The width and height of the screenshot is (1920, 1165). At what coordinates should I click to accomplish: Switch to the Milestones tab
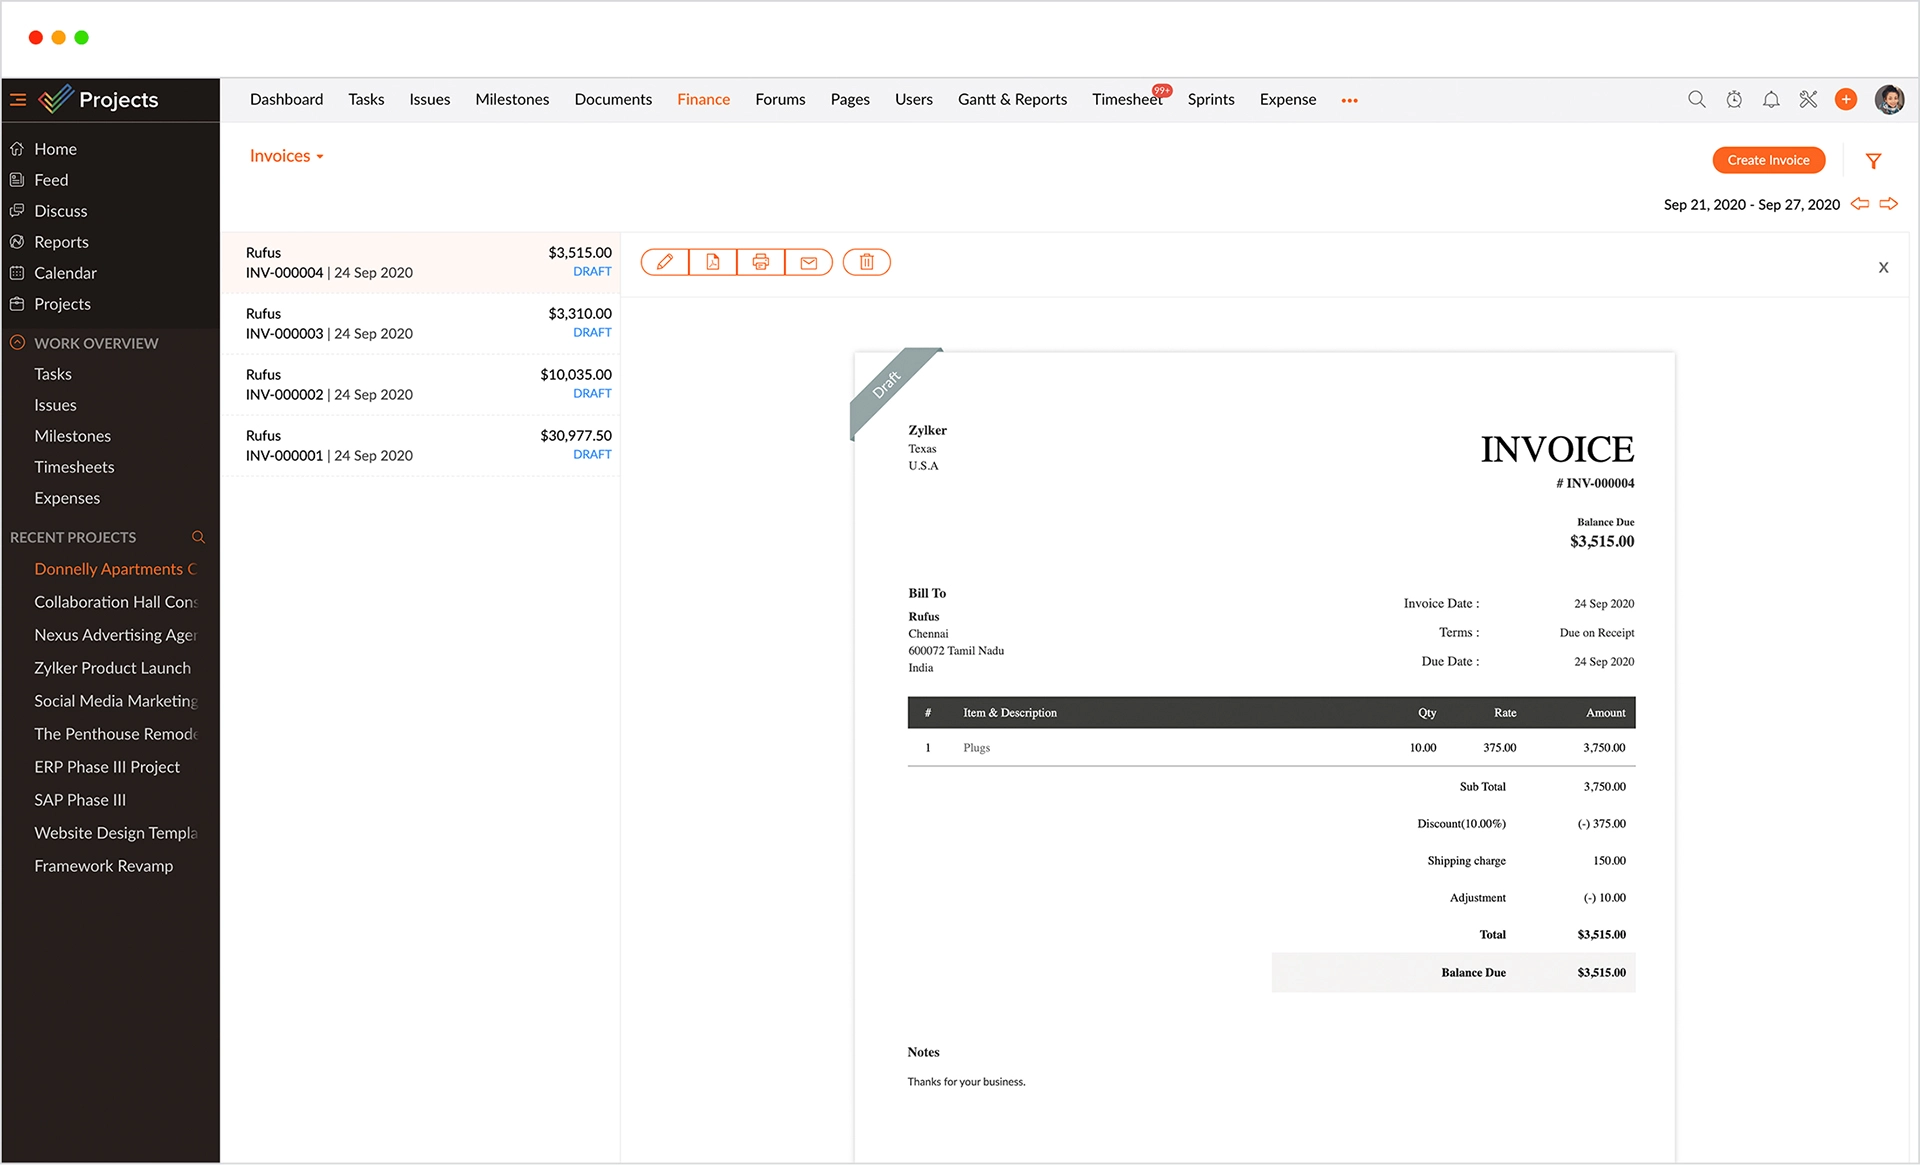[x=512, y=99]
